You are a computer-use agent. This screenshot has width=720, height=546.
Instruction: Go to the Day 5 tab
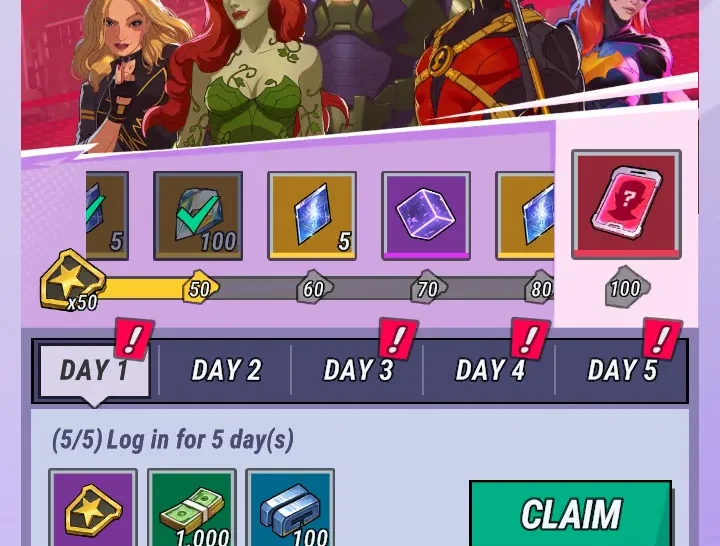point(621,370)
